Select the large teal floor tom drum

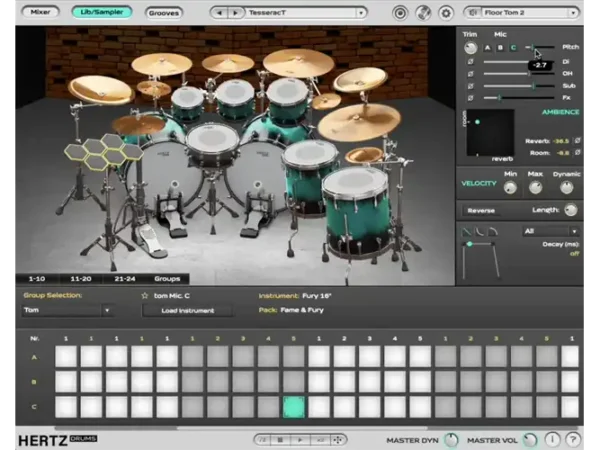click(x=356, y=212)
